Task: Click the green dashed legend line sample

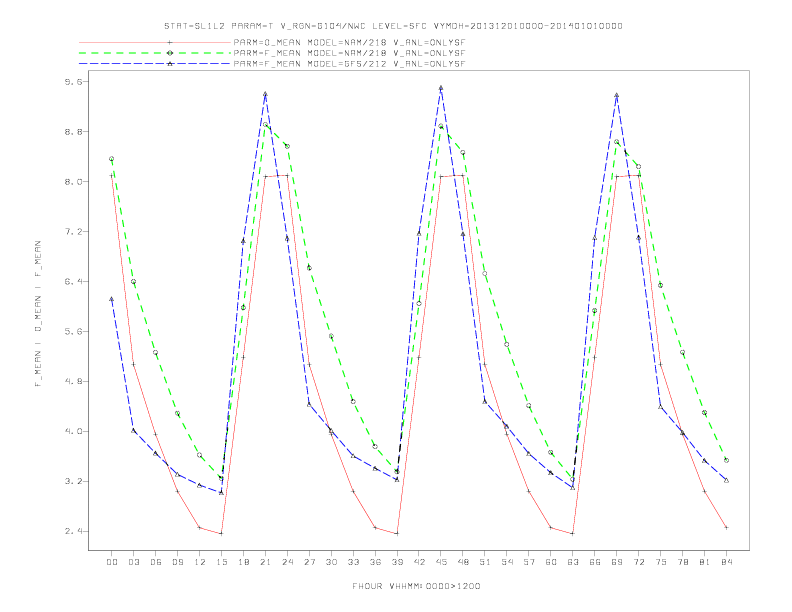Action: click(x=155, y=53)
